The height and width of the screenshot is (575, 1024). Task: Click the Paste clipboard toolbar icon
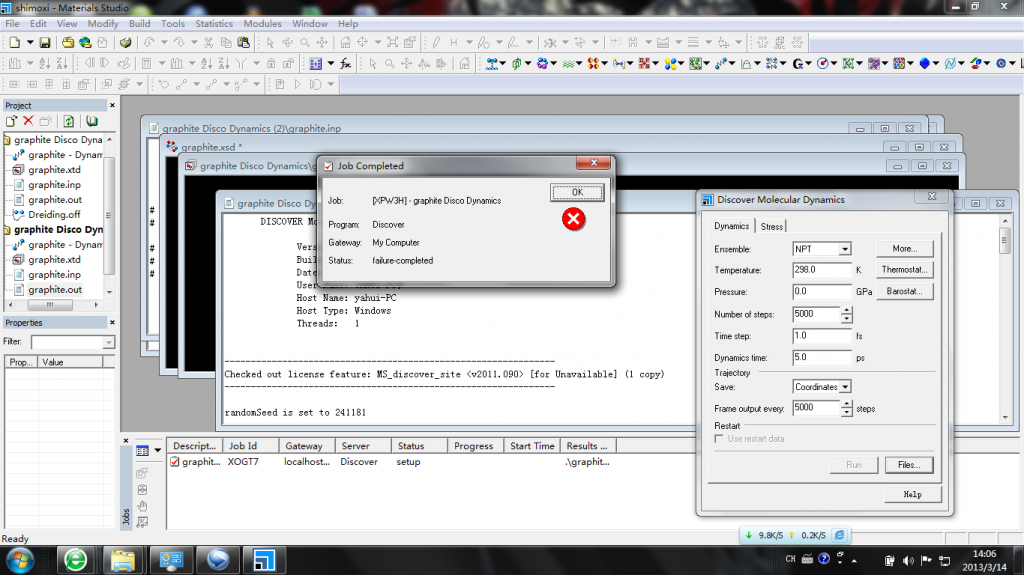244,42
